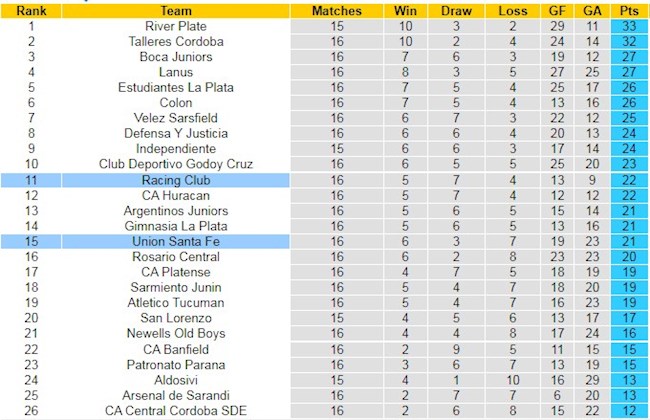Open the CA Central Cordoba SDE entry

pos(176,410)
